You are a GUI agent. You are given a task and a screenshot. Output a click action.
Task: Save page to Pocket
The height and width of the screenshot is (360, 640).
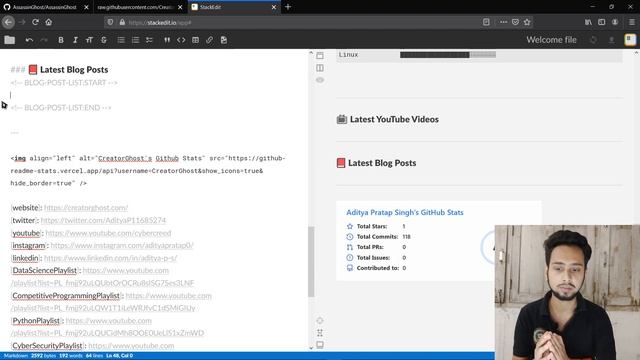click(x=516, y=22)
